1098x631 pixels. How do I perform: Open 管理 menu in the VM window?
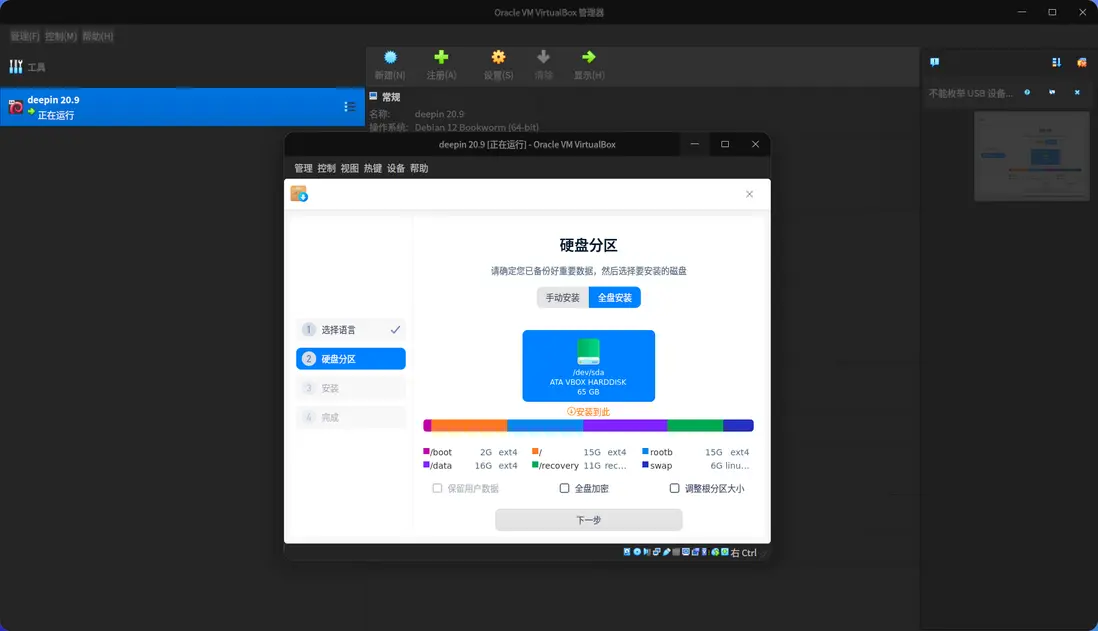pos(303,168)
